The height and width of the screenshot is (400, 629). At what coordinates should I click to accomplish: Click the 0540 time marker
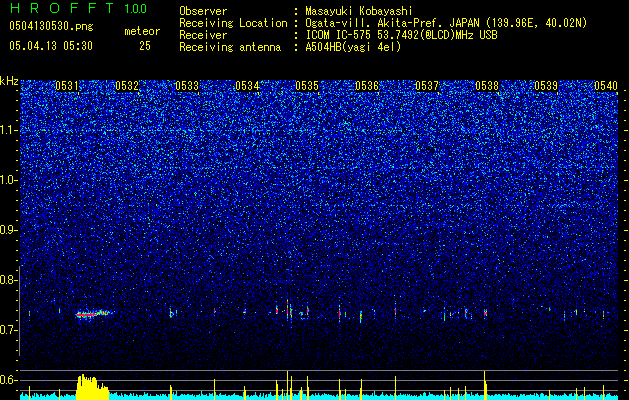(x=606, y=86)
